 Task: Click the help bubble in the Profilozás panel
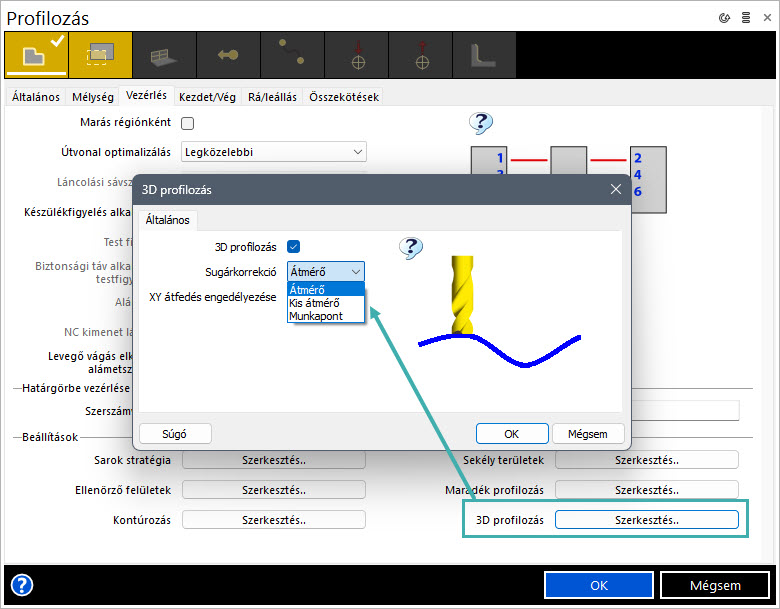point(481,122)
